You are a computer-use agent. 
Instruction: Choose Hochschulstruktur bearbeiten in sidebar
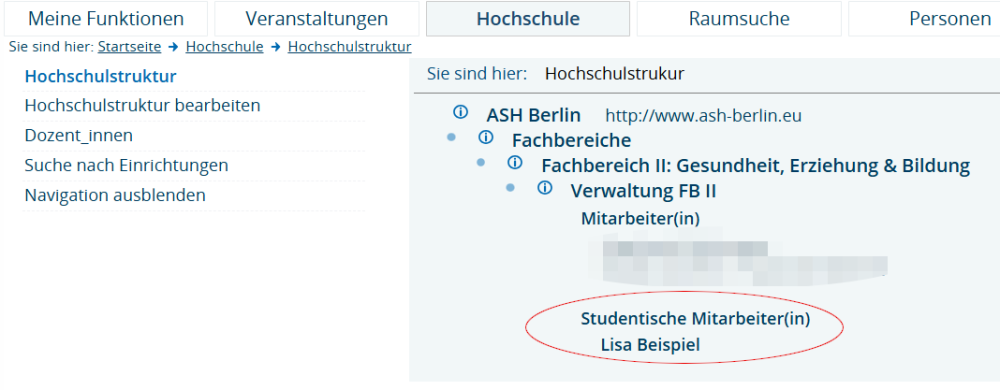(142, 105)
